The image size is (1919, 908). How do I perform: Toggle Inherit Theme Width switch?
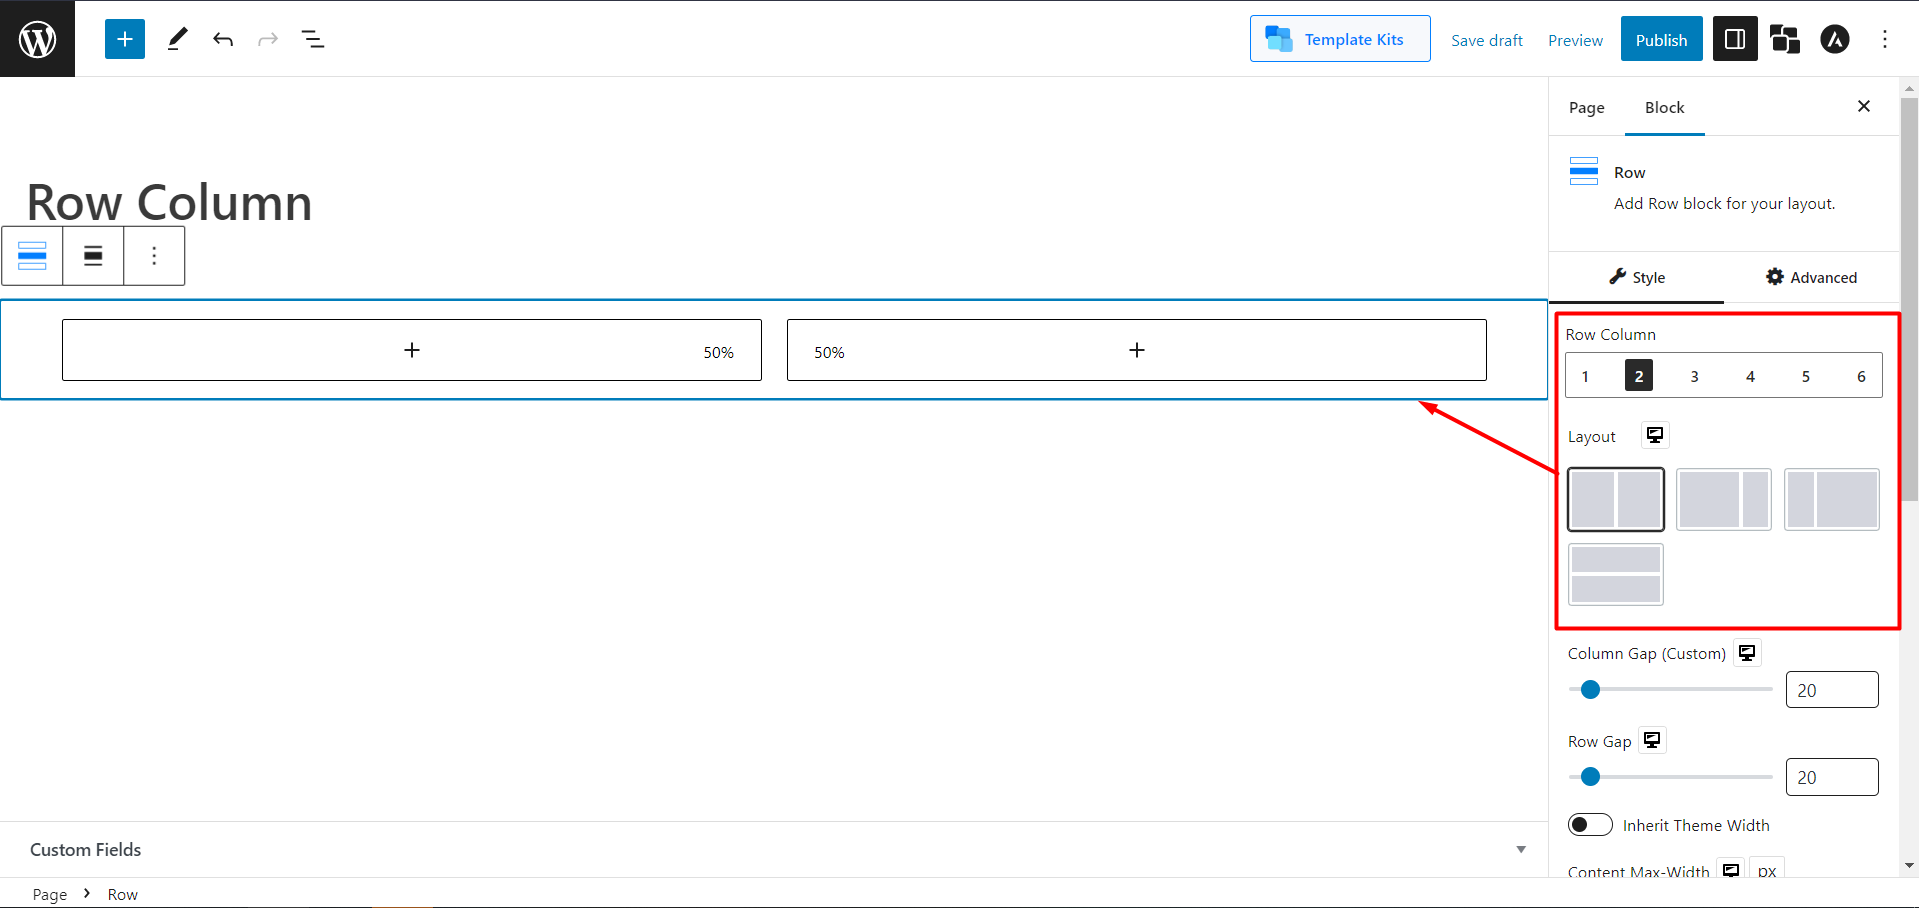[x=1590, y=825]
